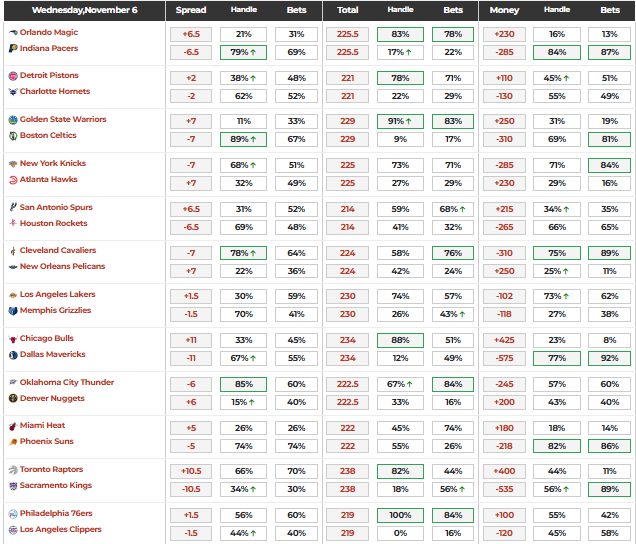Click Cleveland Cavaliers 78% spread handle
636x544 pixels.
(243, 253)
